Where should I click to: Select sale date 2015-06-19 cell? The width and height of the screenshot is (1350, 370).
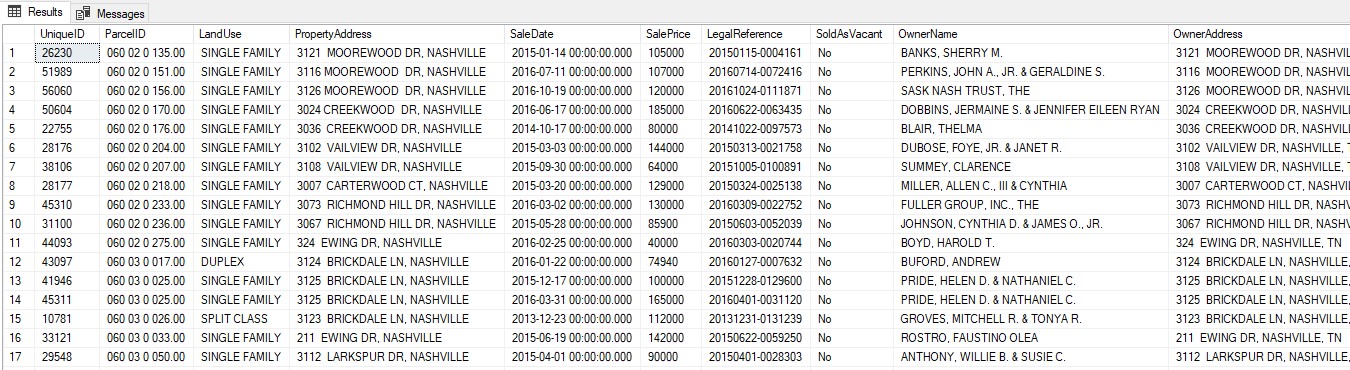(x=572, y=338)
